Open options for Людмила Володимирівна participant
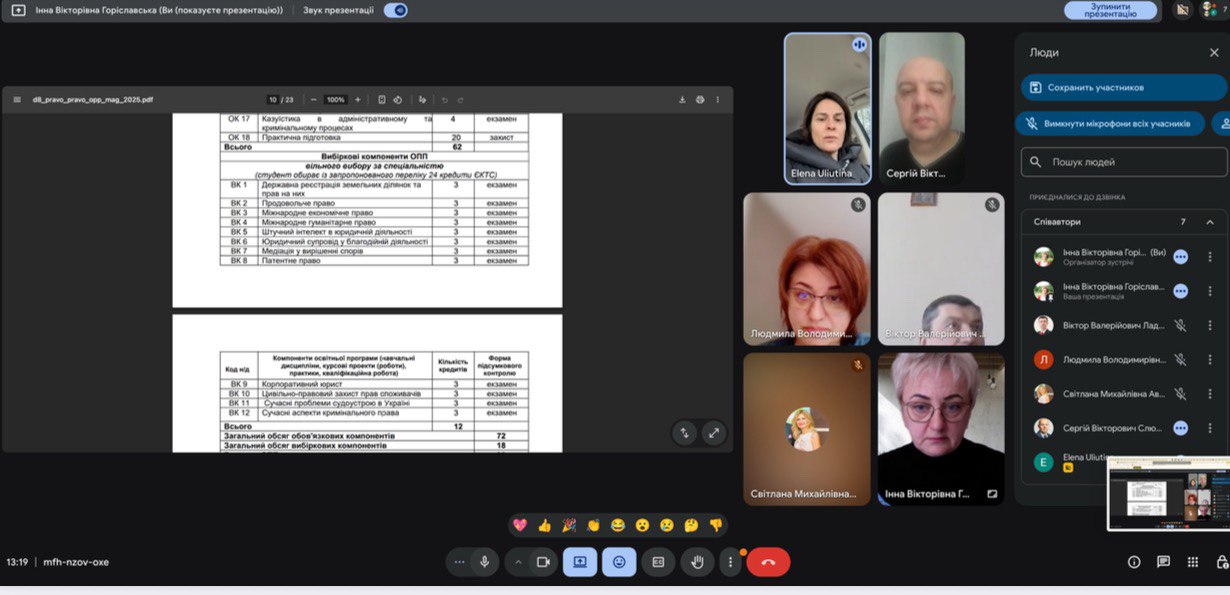 tap(1210, 359)
